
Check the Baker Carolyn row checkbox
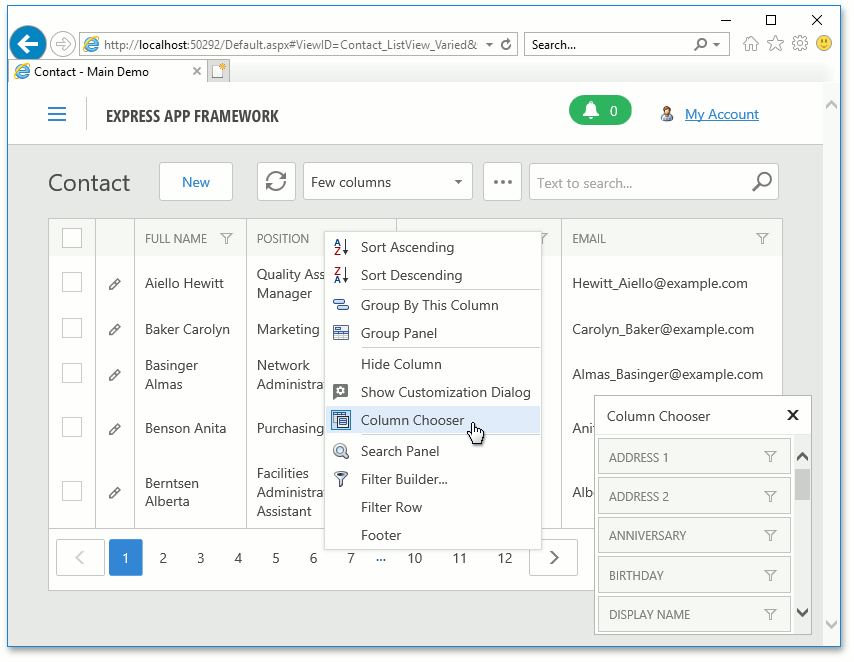[72, 329]
